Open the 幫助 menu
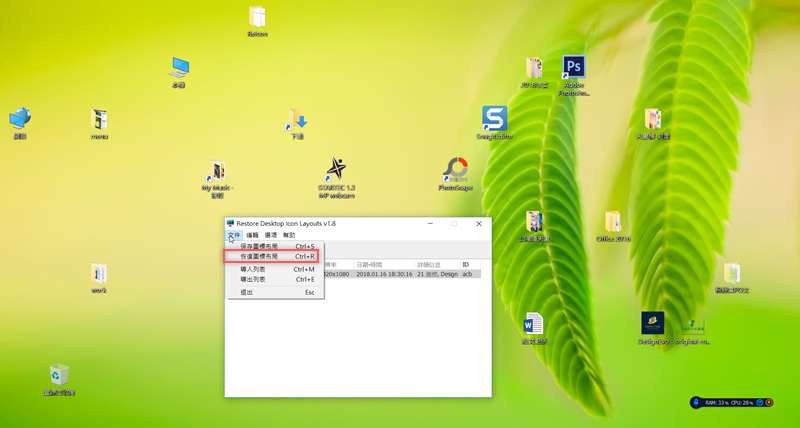The width and height of the screenshot is (800, 428). (x=289, y=235)
